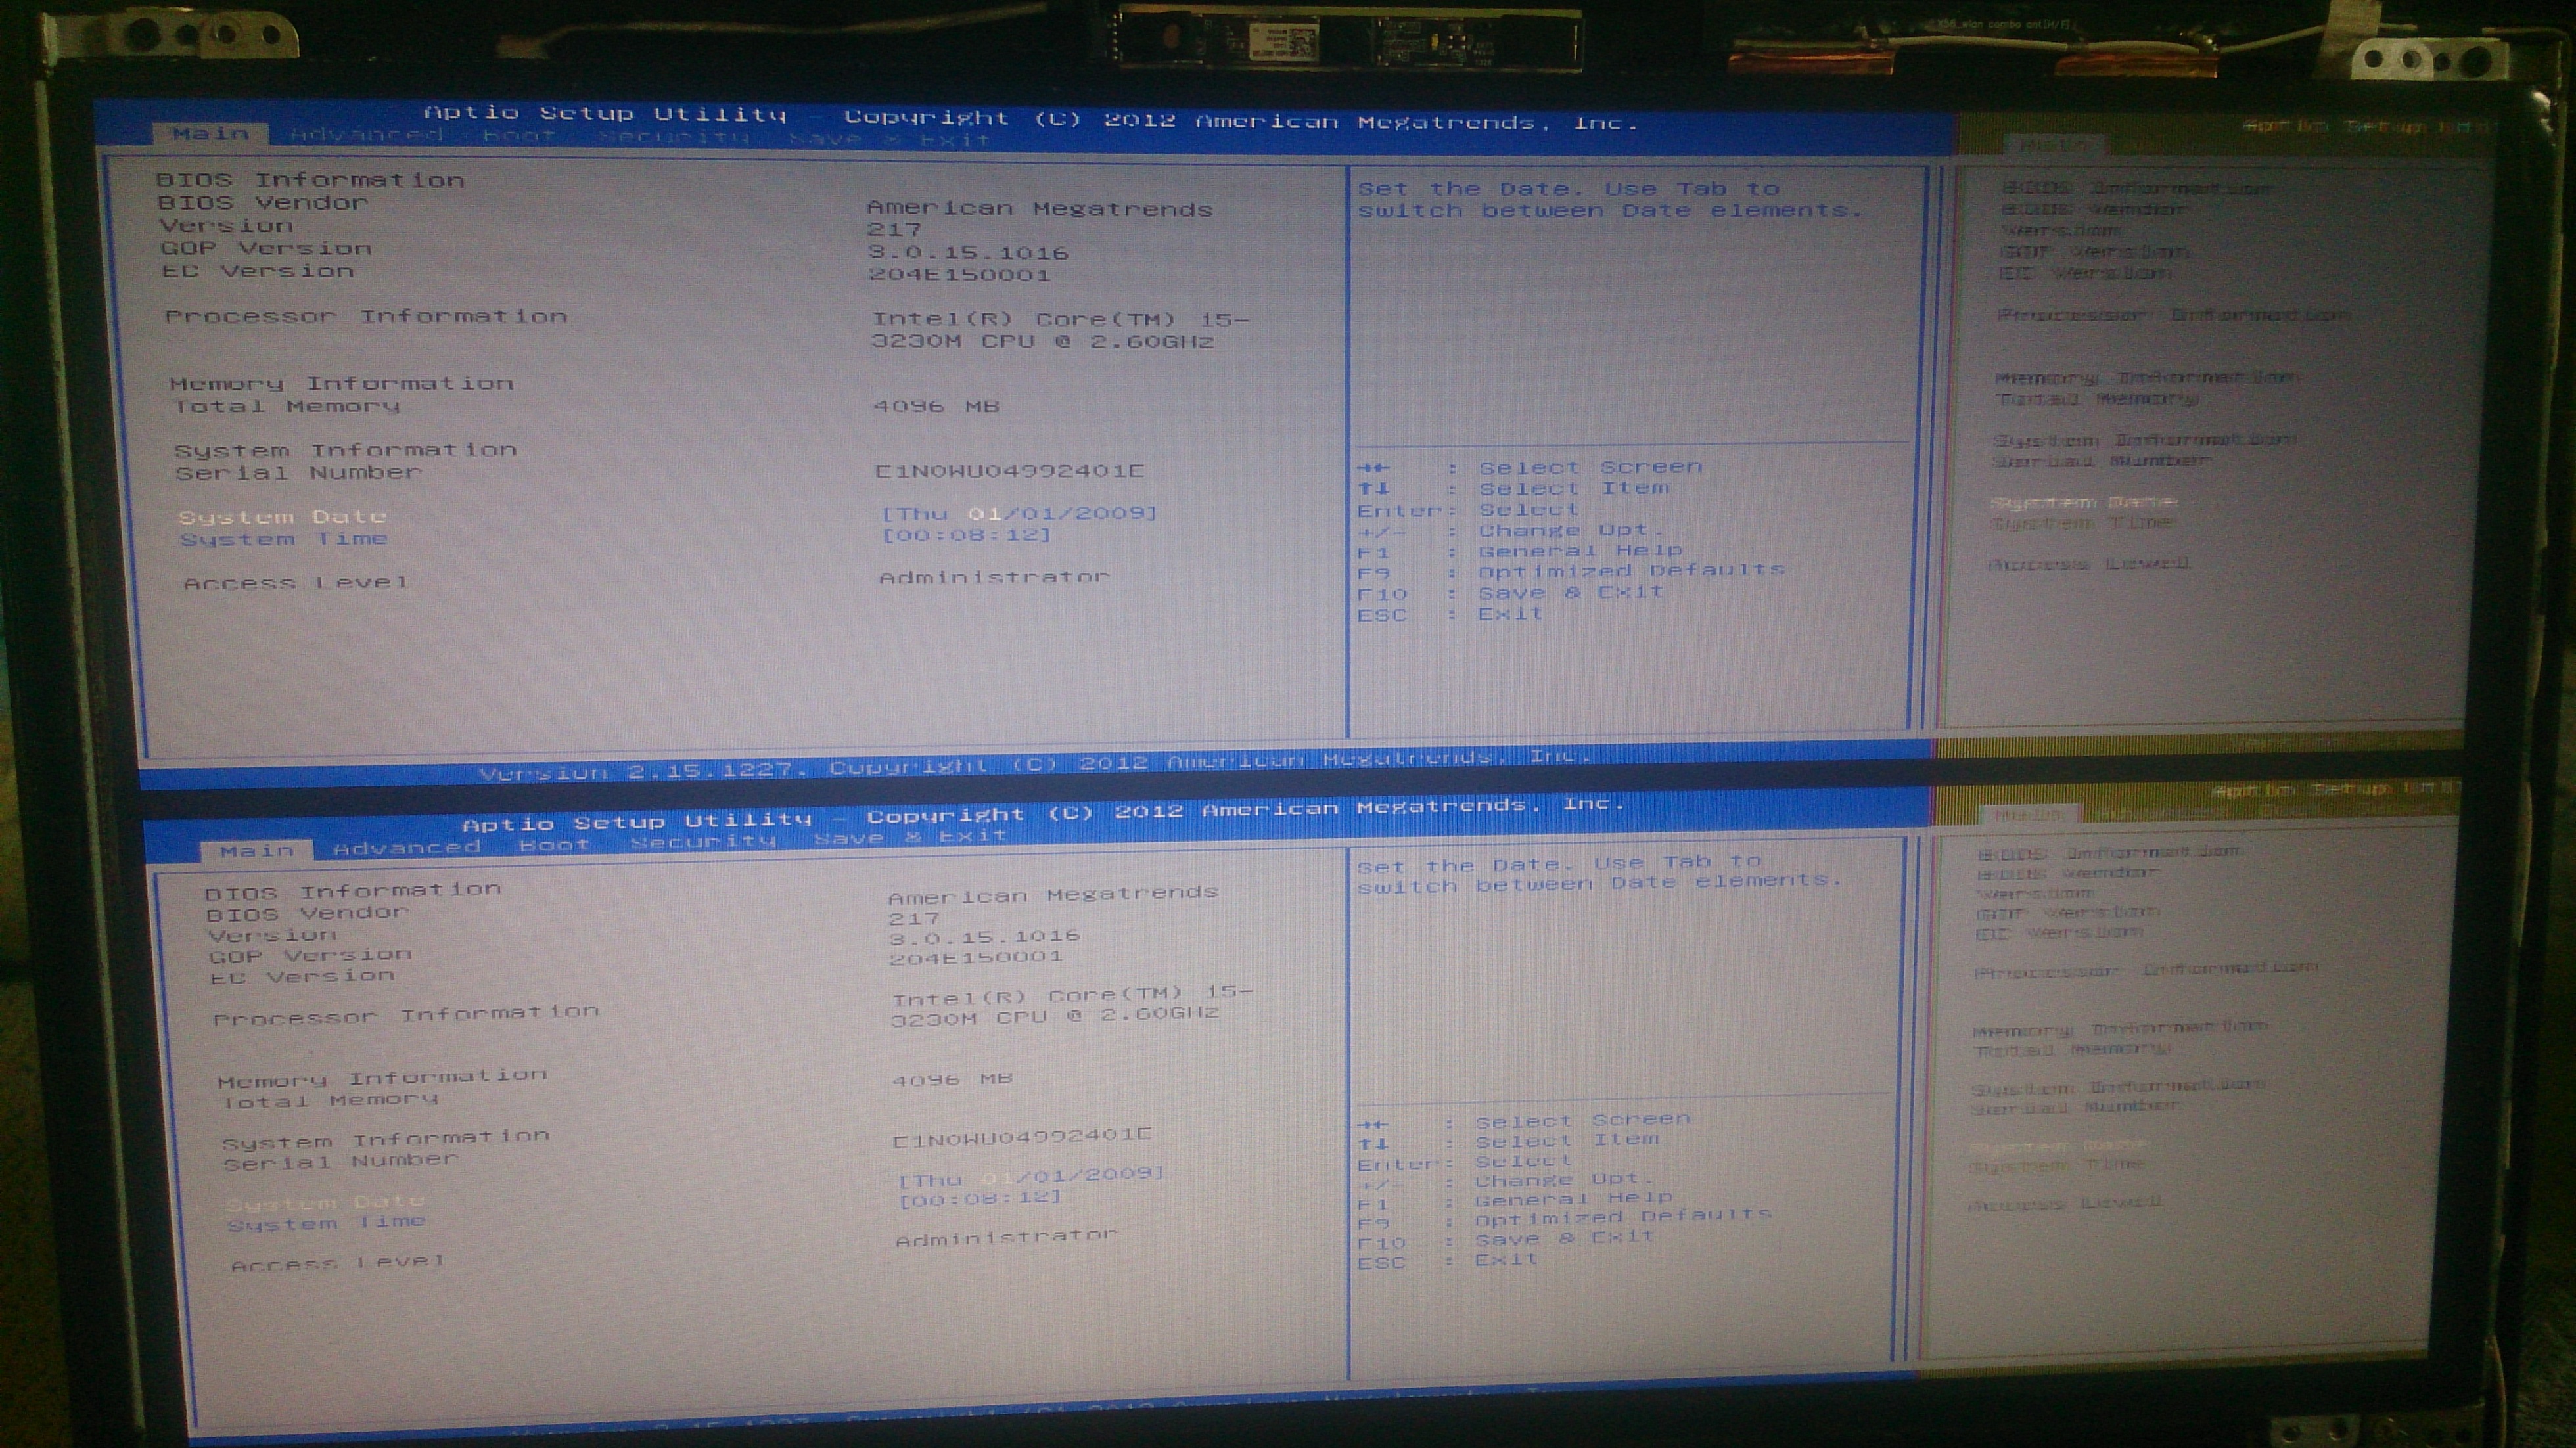The width and height of the screenshot is (2576, 1448).
Task: Open Save & Exit tab in lower BIOS copy
Action: pos(910,837)
